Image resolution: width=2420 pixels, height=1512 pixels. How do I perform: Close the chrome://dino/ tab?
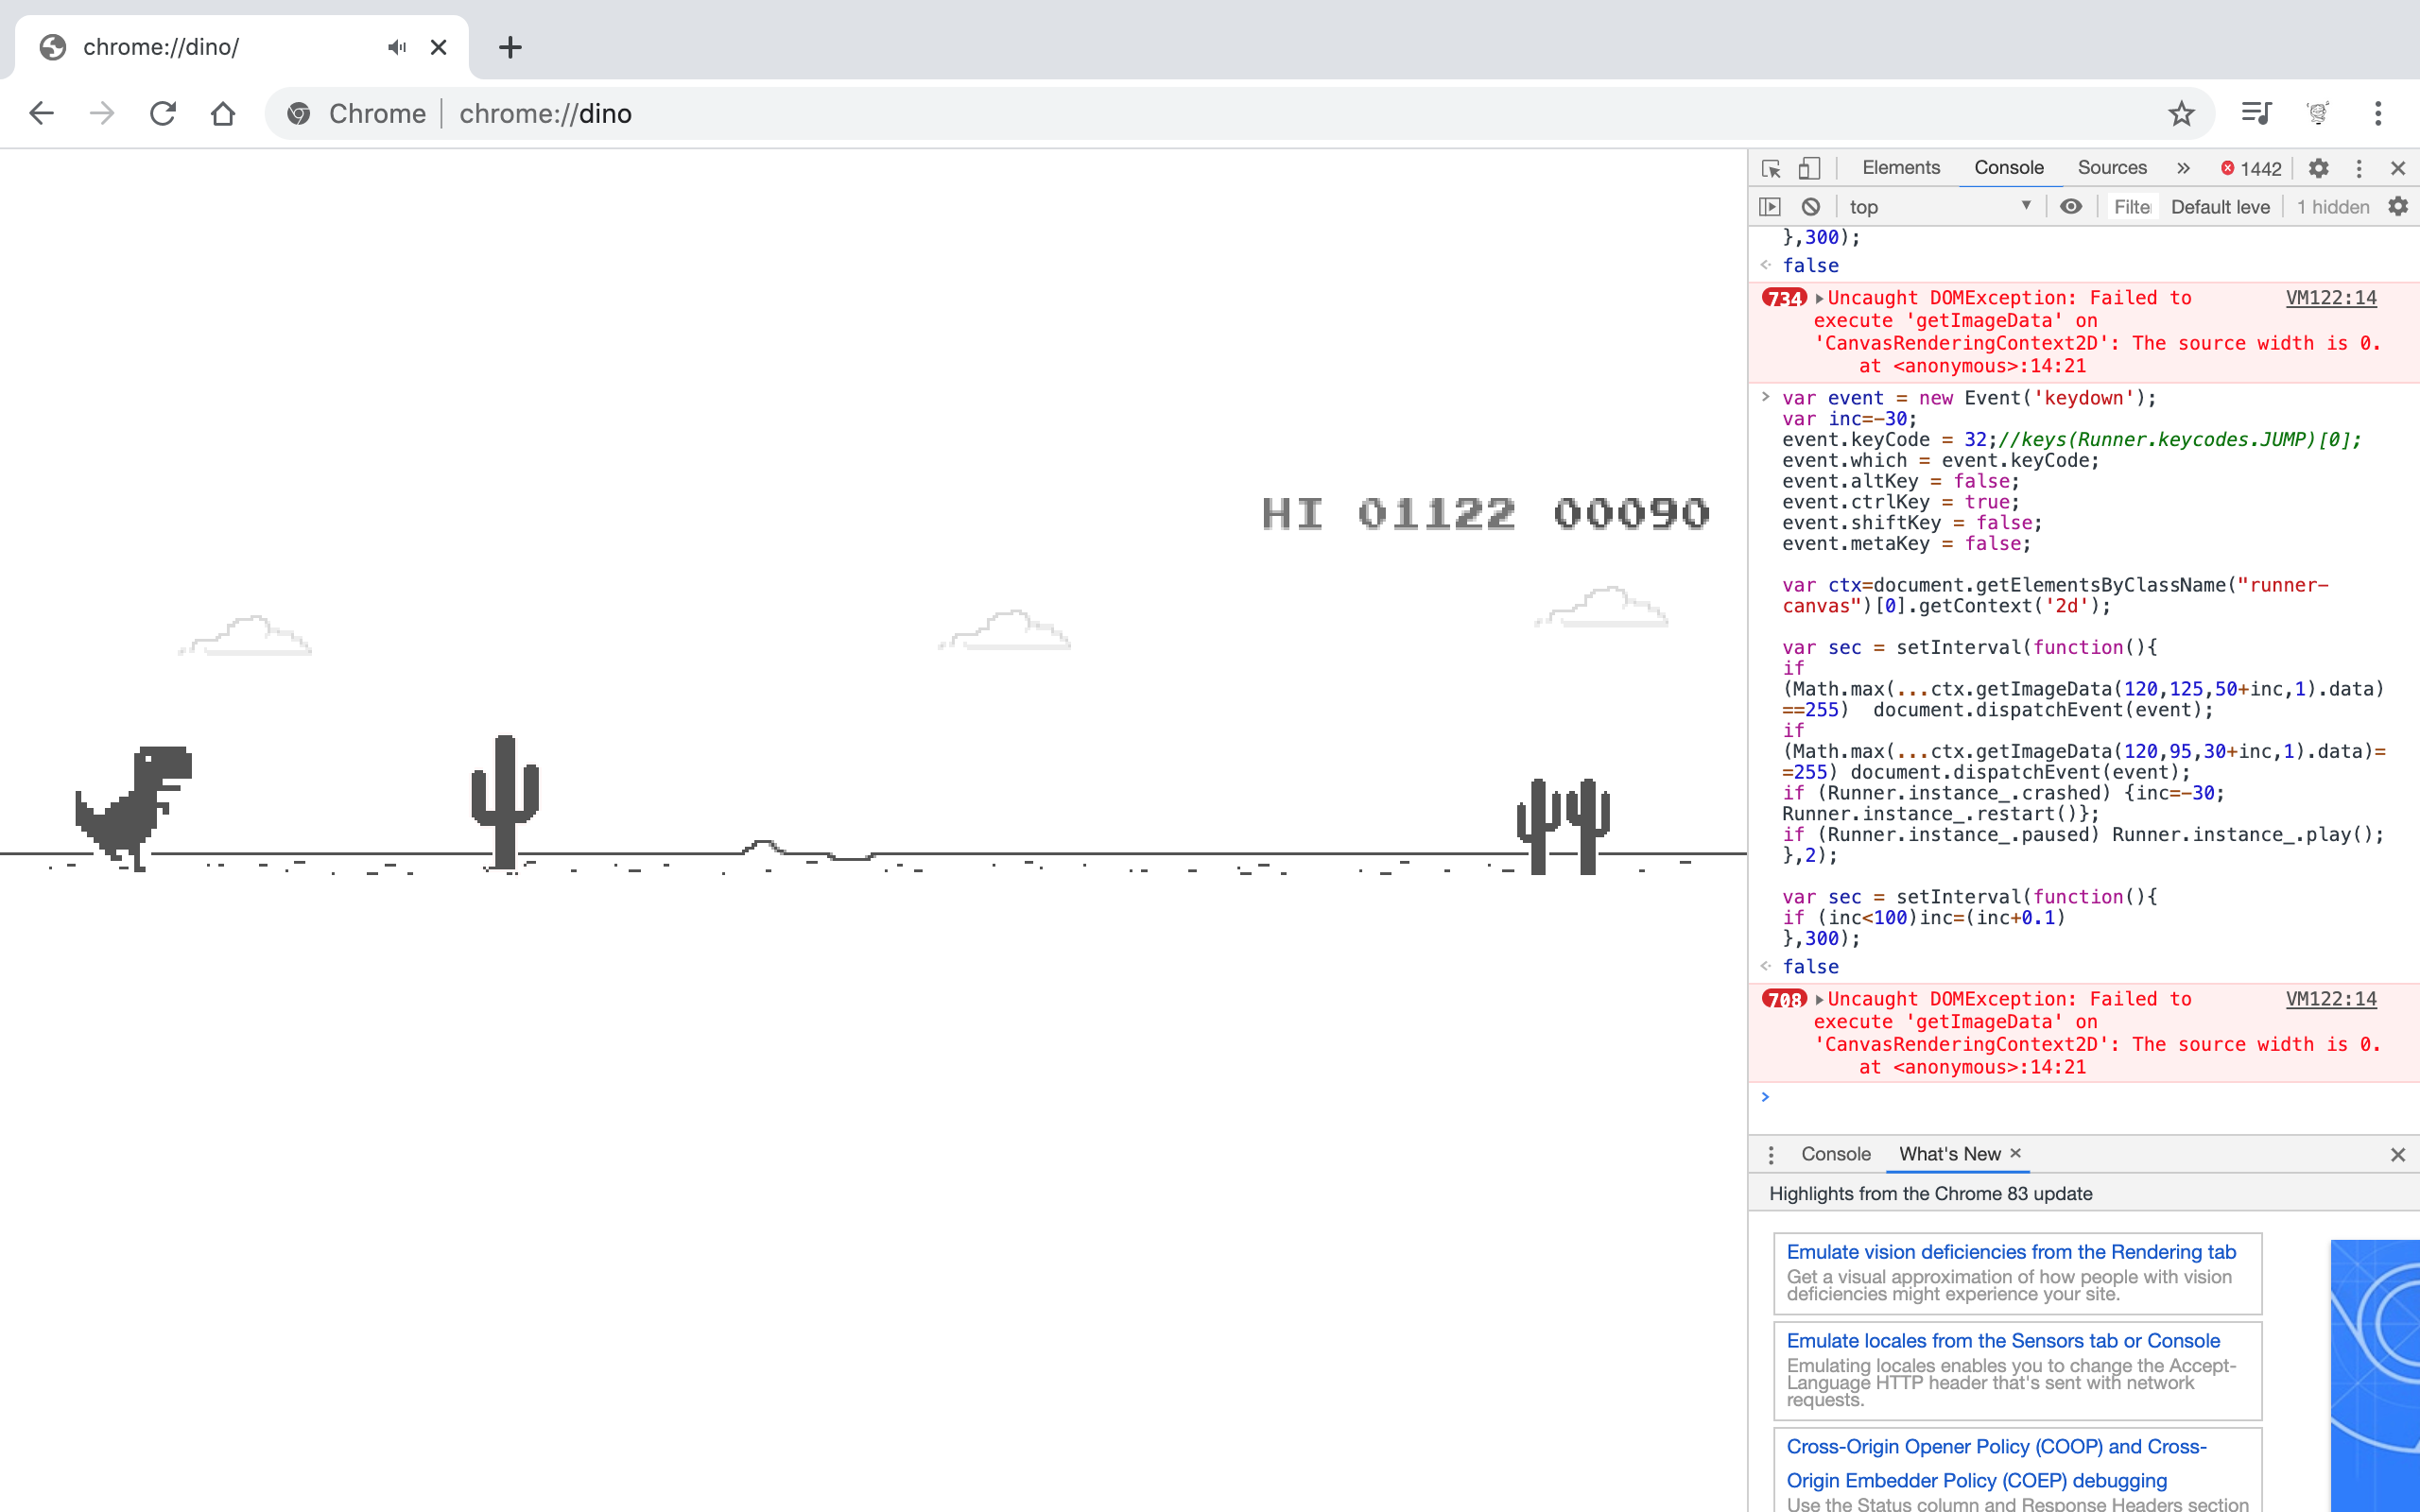tap(438, 47)
